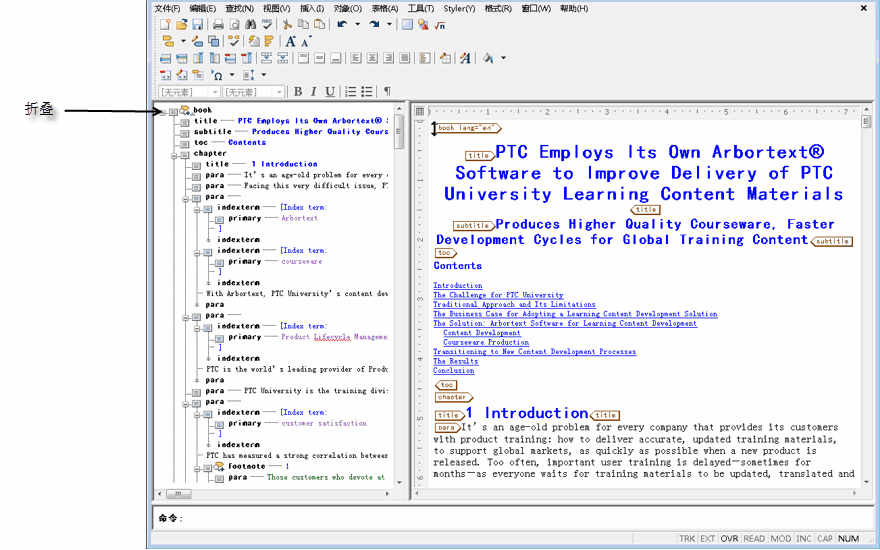Open the Conclusion link
This screenshot has height=550, width=880.
tap(453, 371)
